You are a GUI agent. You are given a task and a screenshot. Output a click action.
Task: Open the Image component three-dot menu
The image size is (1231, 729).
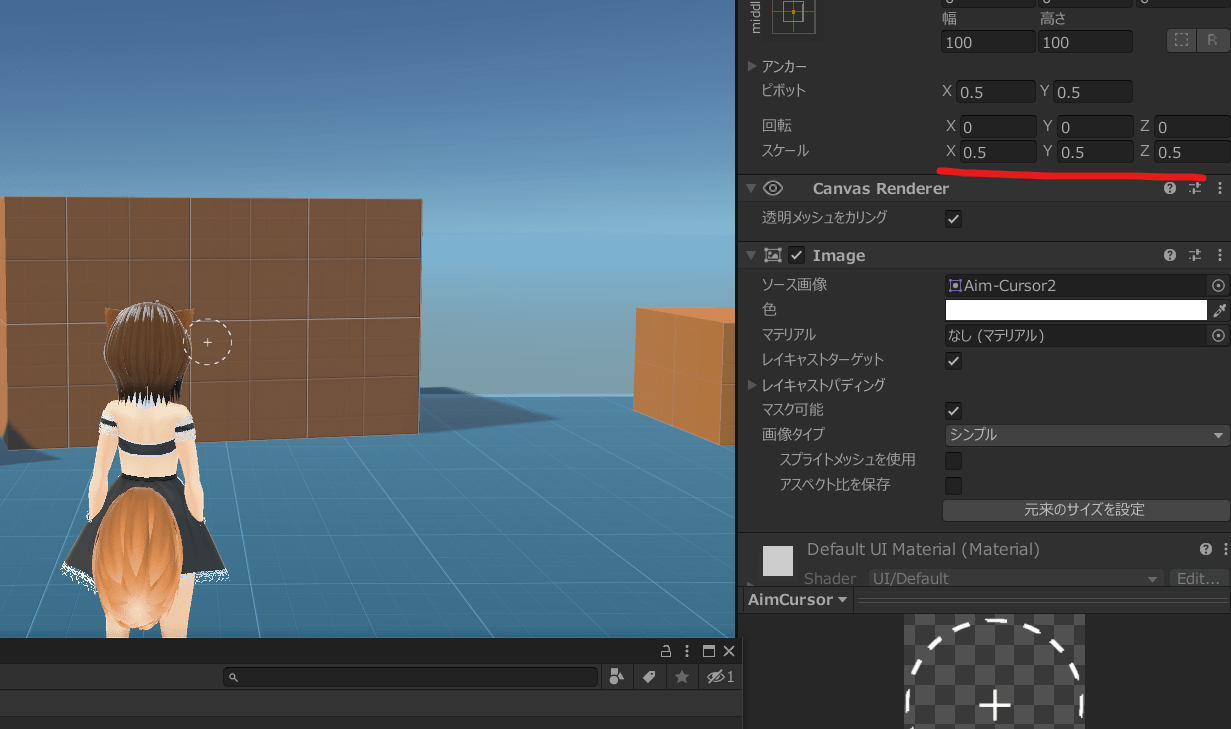[x=1219, y=255]
